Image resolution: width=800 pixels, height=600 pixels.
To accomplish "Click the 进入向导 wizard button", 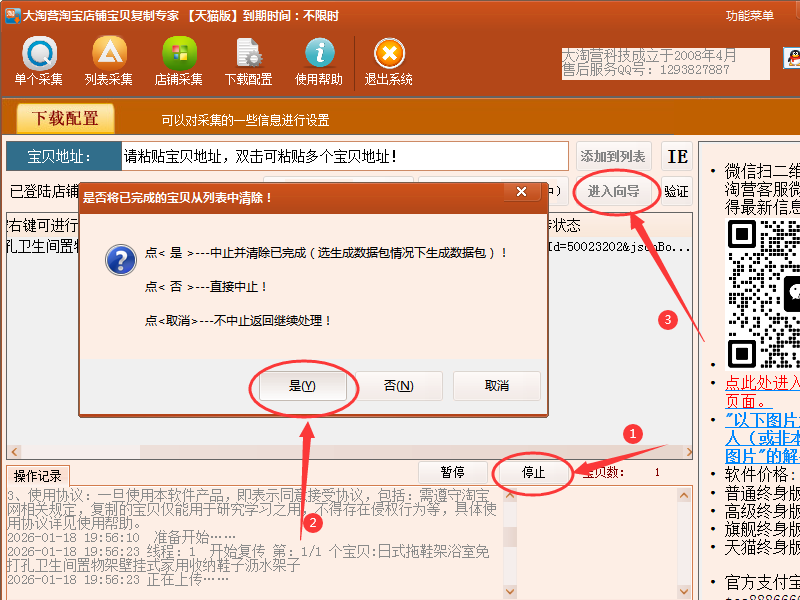I will click(614, 190).
